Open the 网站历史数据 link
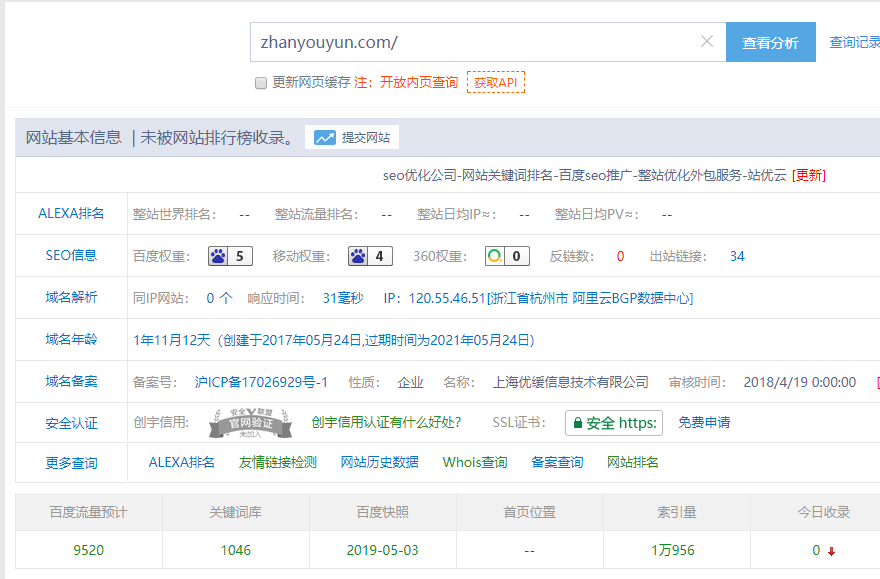This screenshot has height=579, width=880. pos(379,462)
